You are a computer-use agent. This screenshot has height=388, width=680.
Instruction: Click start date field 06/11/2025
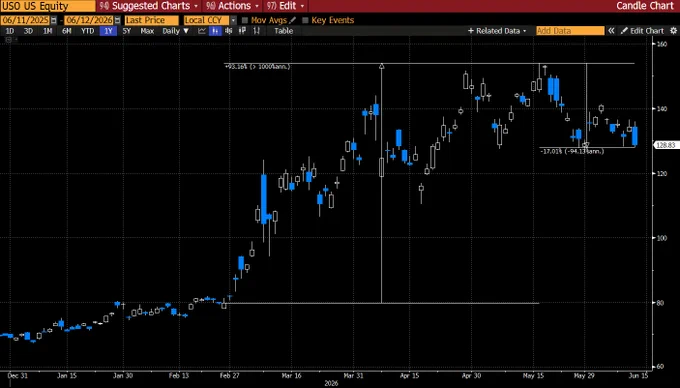(x=25, y=20)
